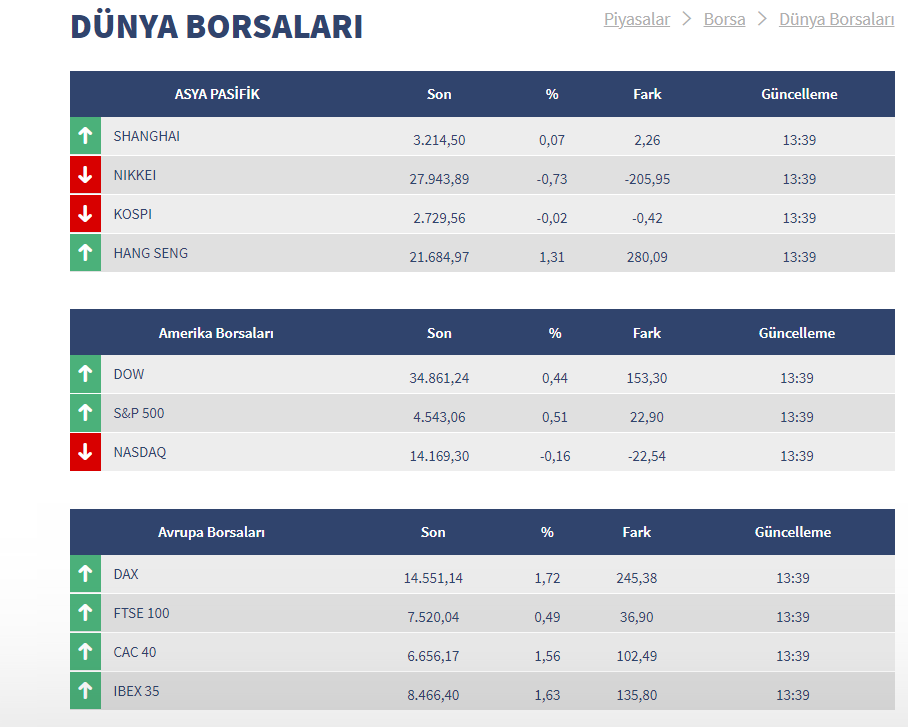Click the Amerika Borsaları table header
The height and width of the screenshot is (727, 908).
coord(216,333)
